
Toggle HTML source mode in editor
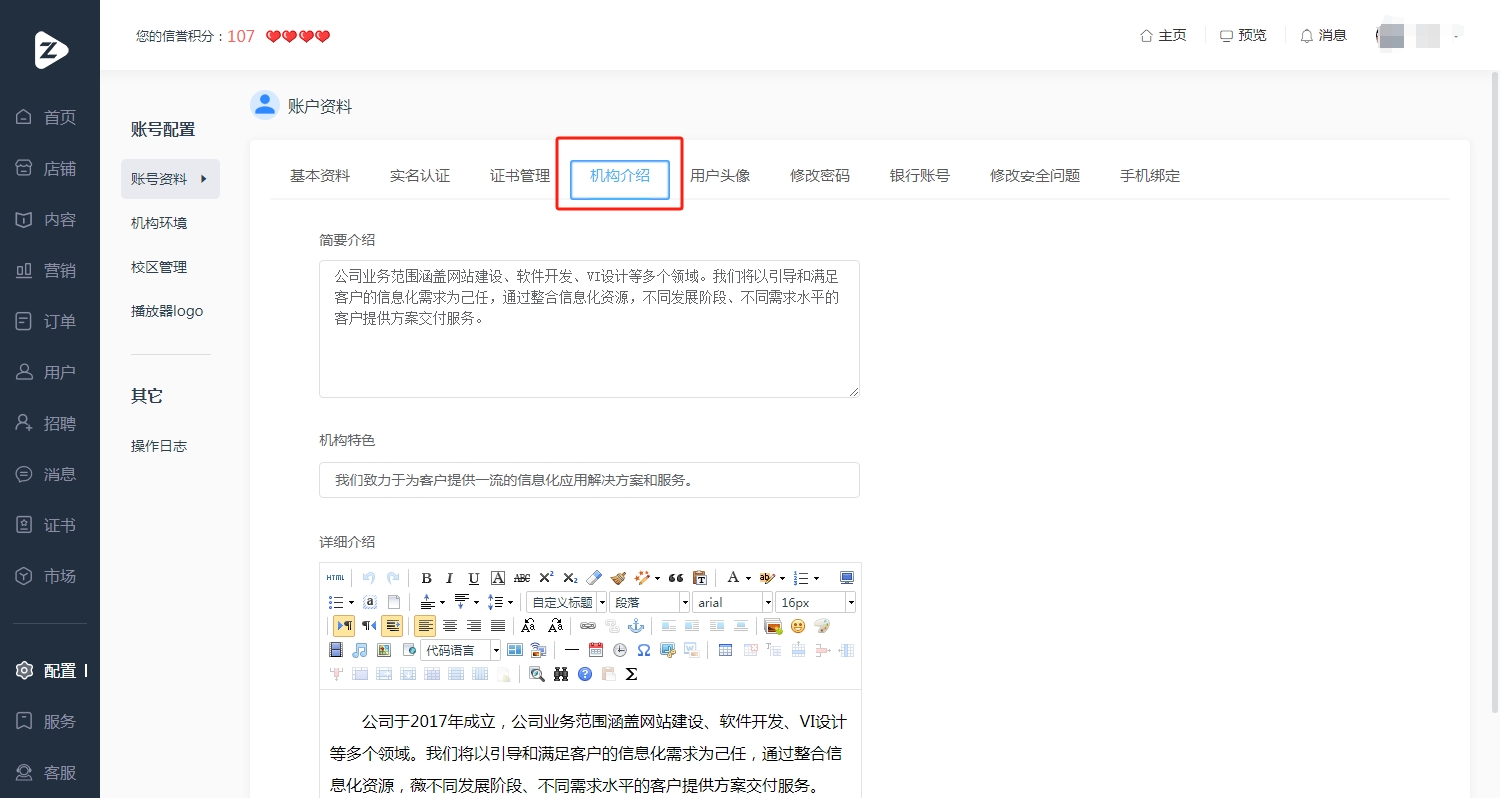[x=335, y=578]
